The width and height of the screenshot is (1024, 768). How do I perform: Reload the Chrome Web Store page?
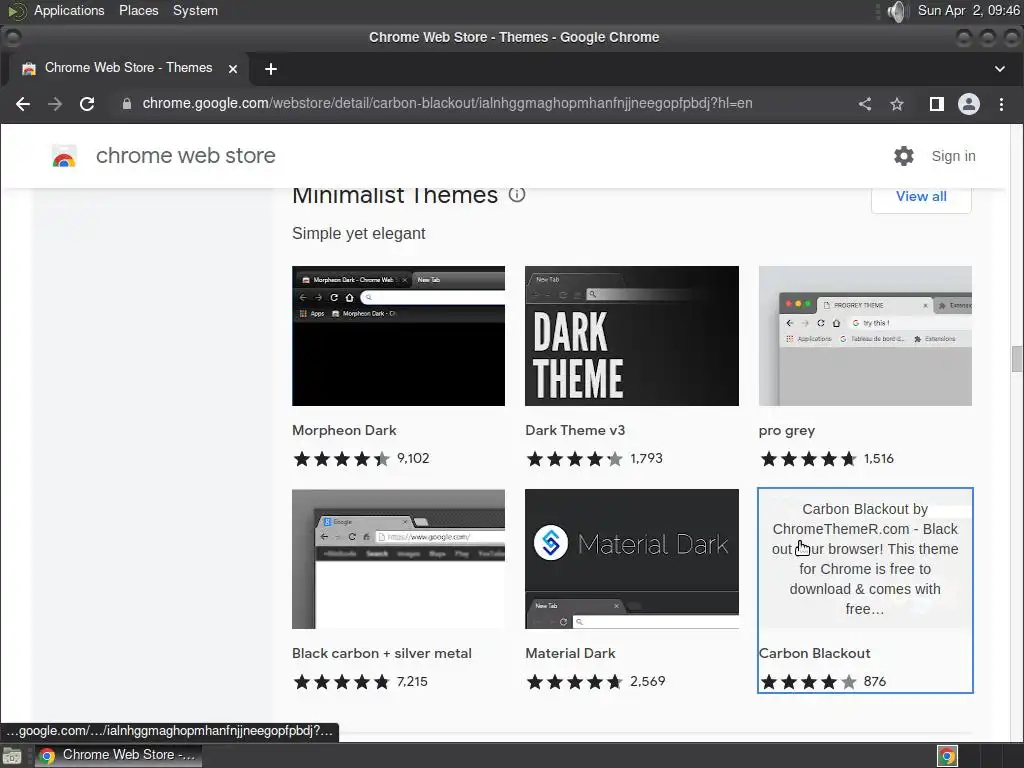[x=87, y=104]
